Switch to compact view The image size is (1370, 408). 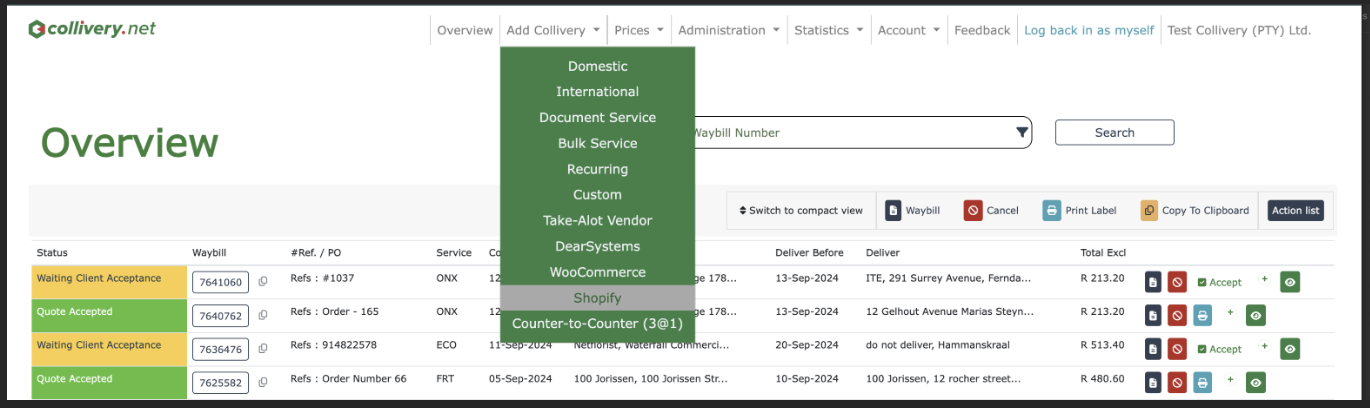(x=800, y=211)
